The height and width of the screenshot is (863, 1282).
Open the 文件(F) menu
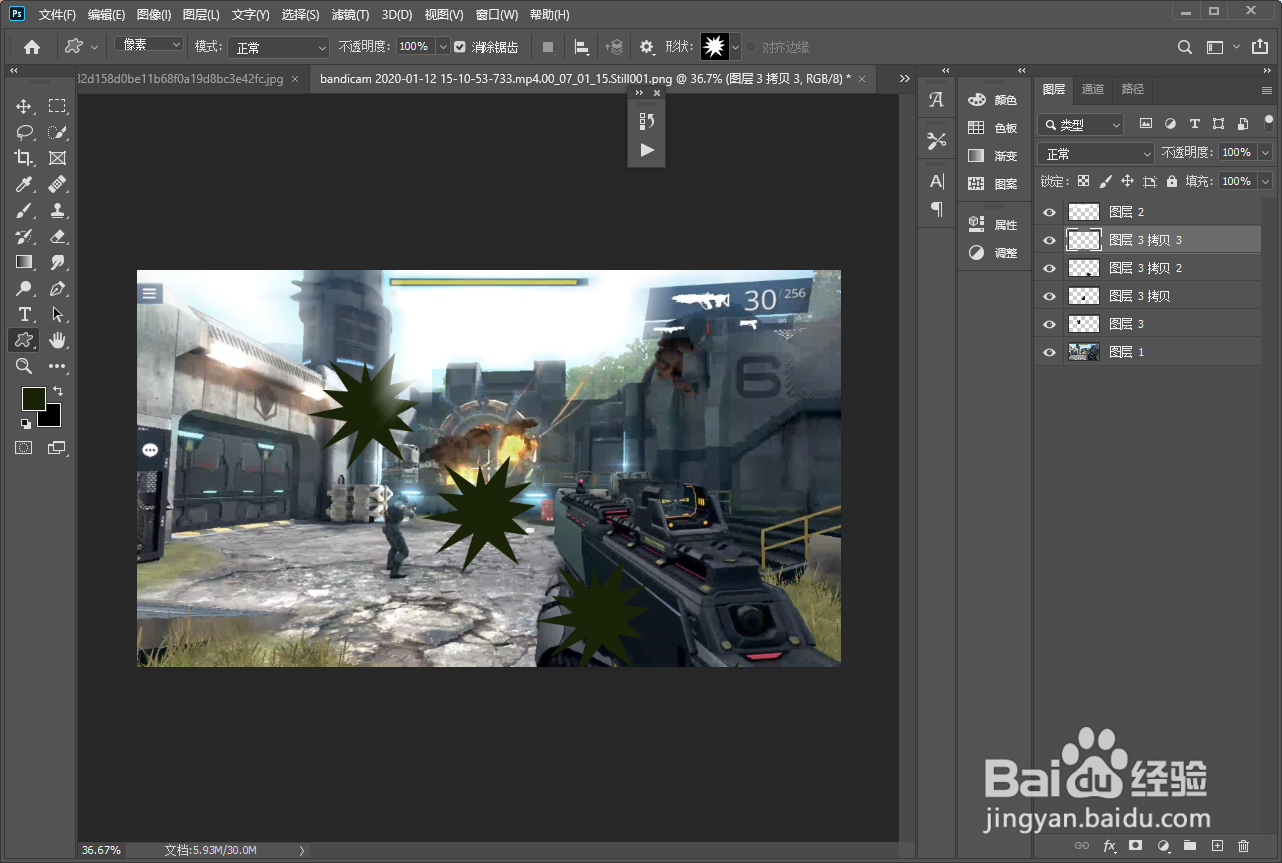pyautogui.click(x=57, y=15)
